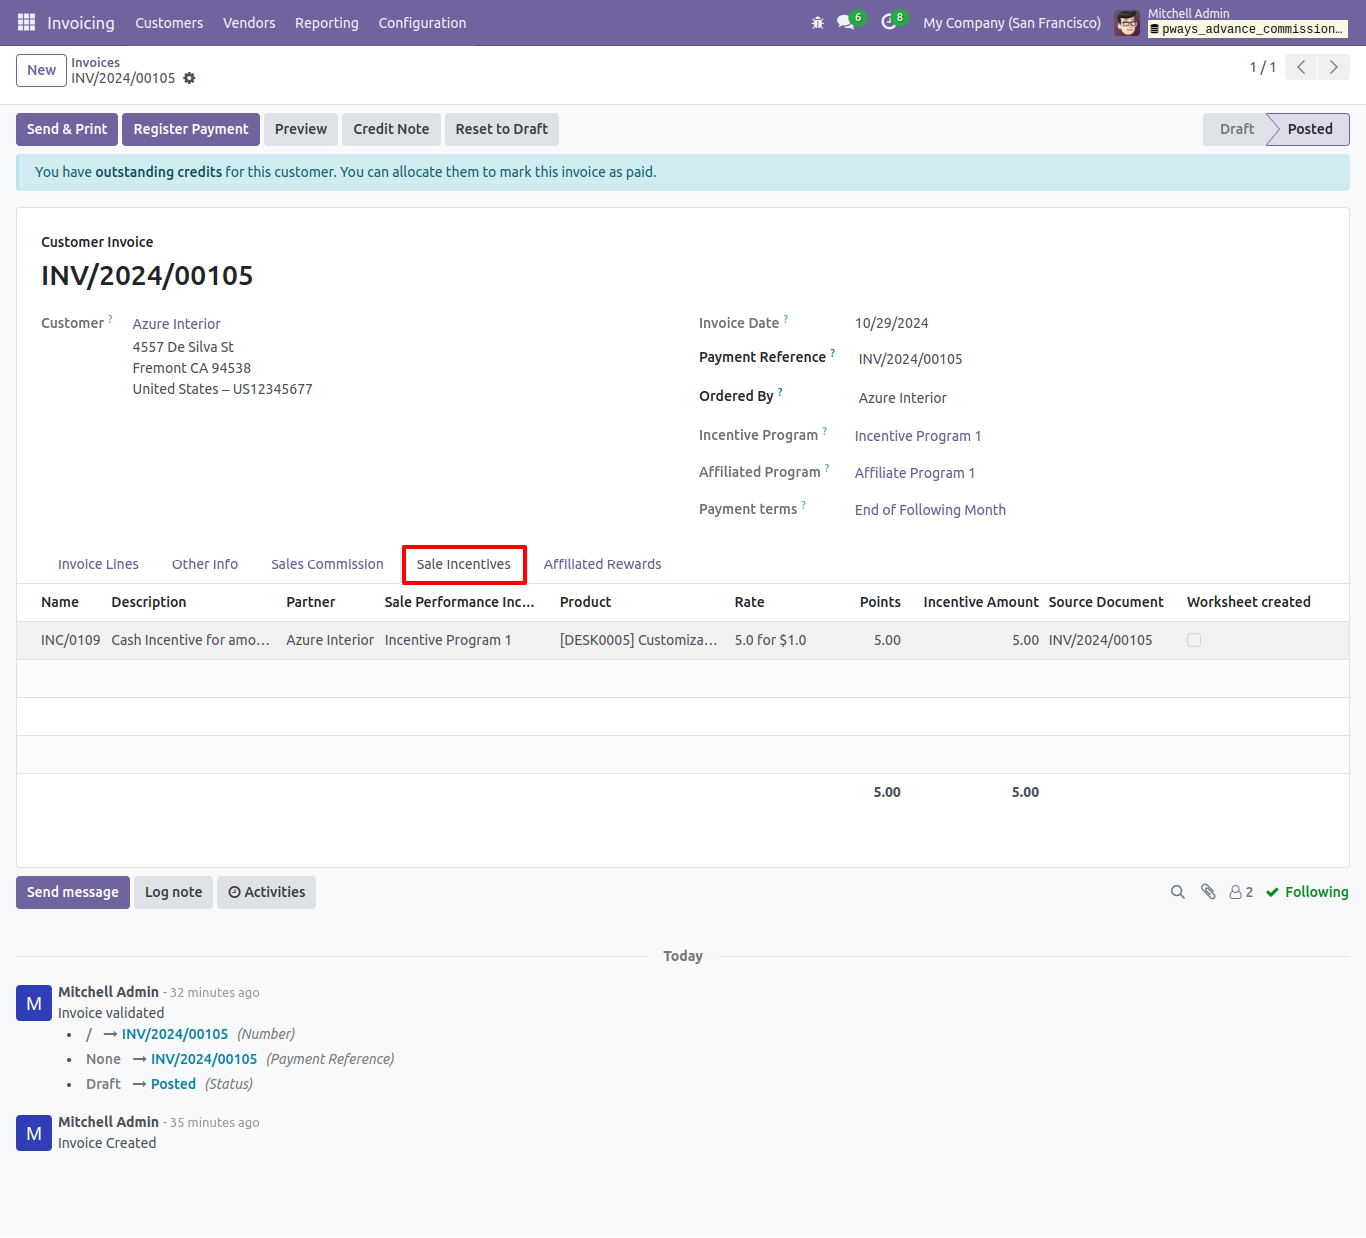Screen dimensions: 1366x1238
Task: Switch to Affiliated Rewards tab
Action: tap(603, 564)
